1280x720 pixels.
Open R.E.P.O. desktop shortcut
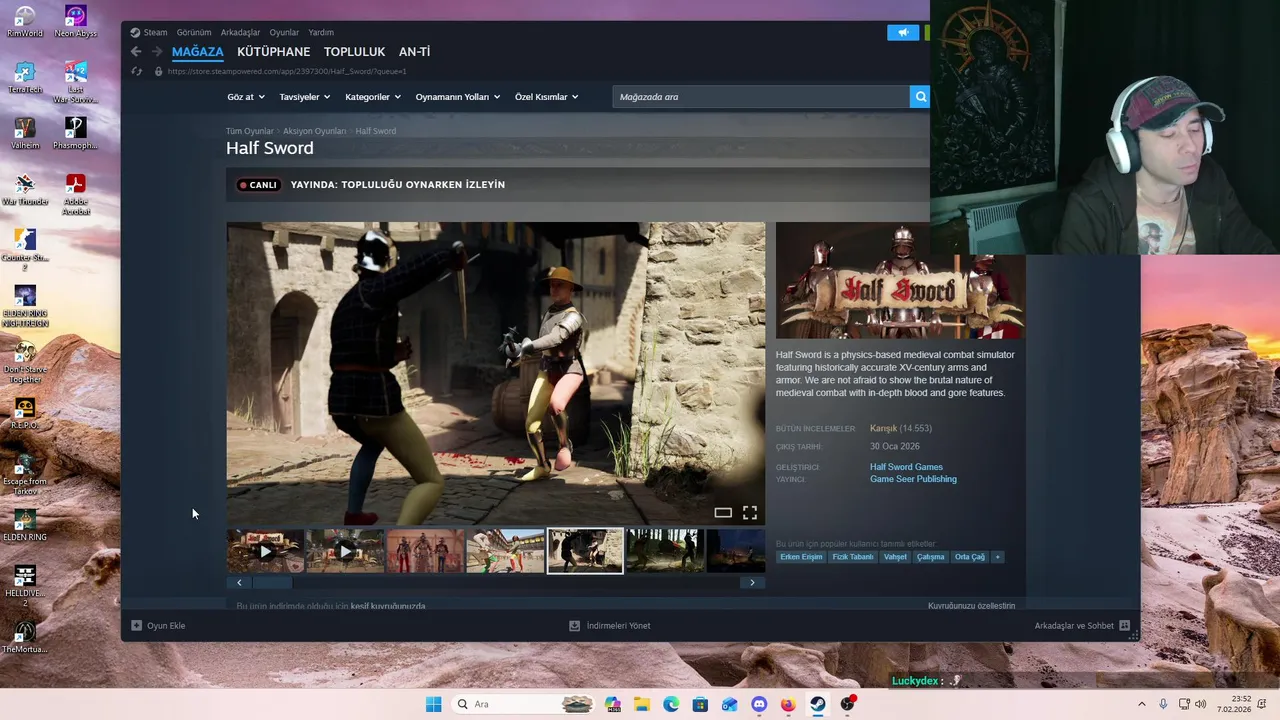(x=25, y=414)
